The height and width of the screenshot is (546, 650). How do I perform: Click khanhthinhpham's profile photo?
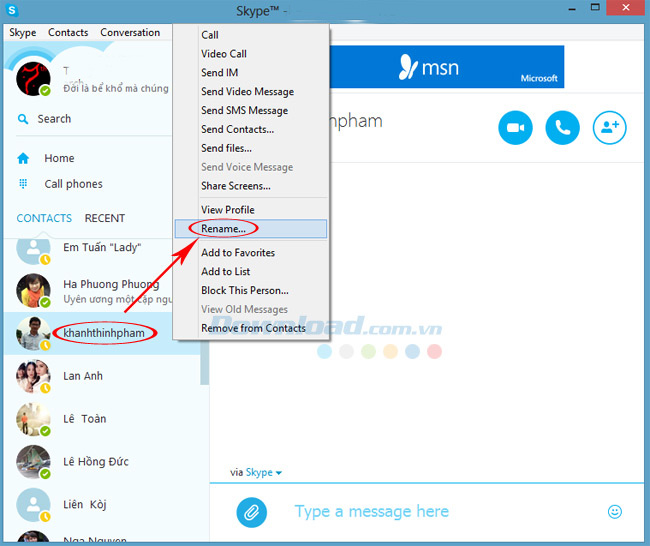point(33,333)
